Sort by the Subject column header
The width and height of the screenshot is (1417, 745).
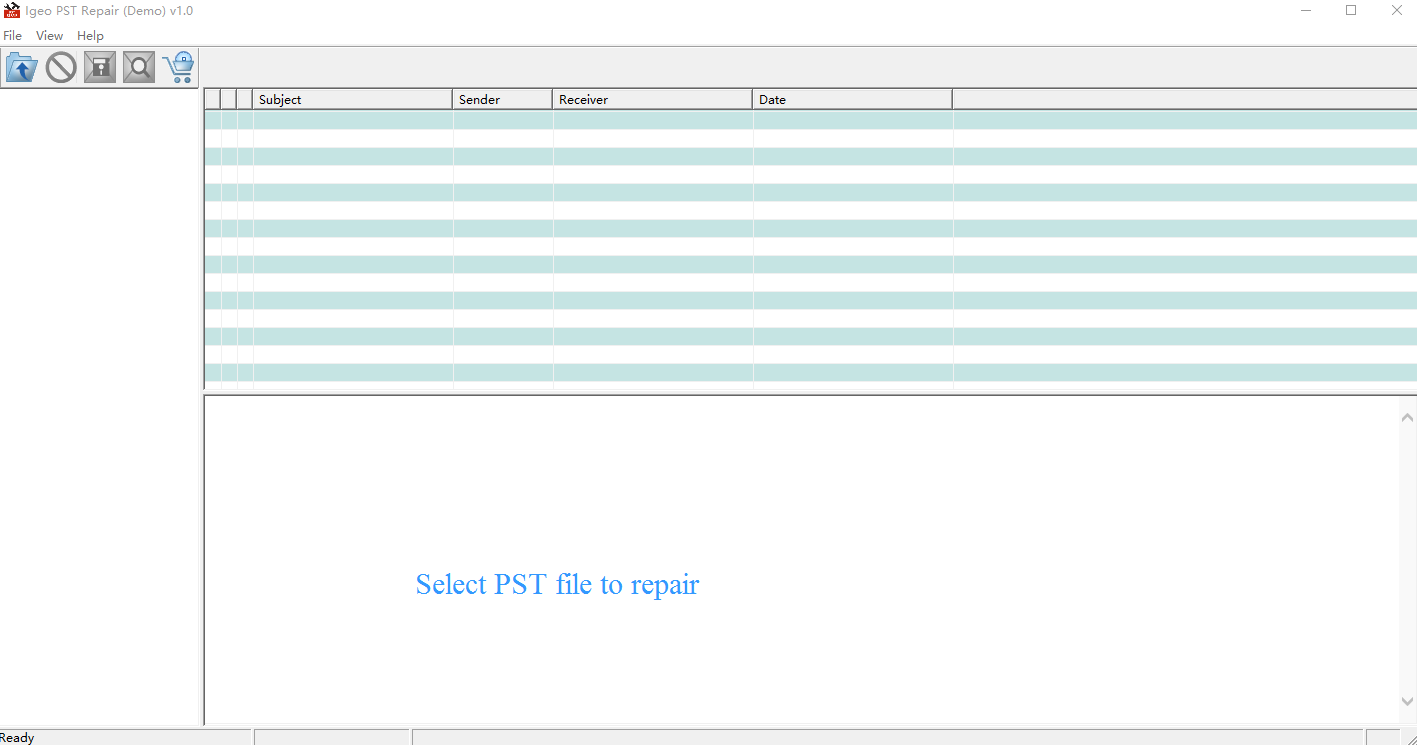(352, 100)
